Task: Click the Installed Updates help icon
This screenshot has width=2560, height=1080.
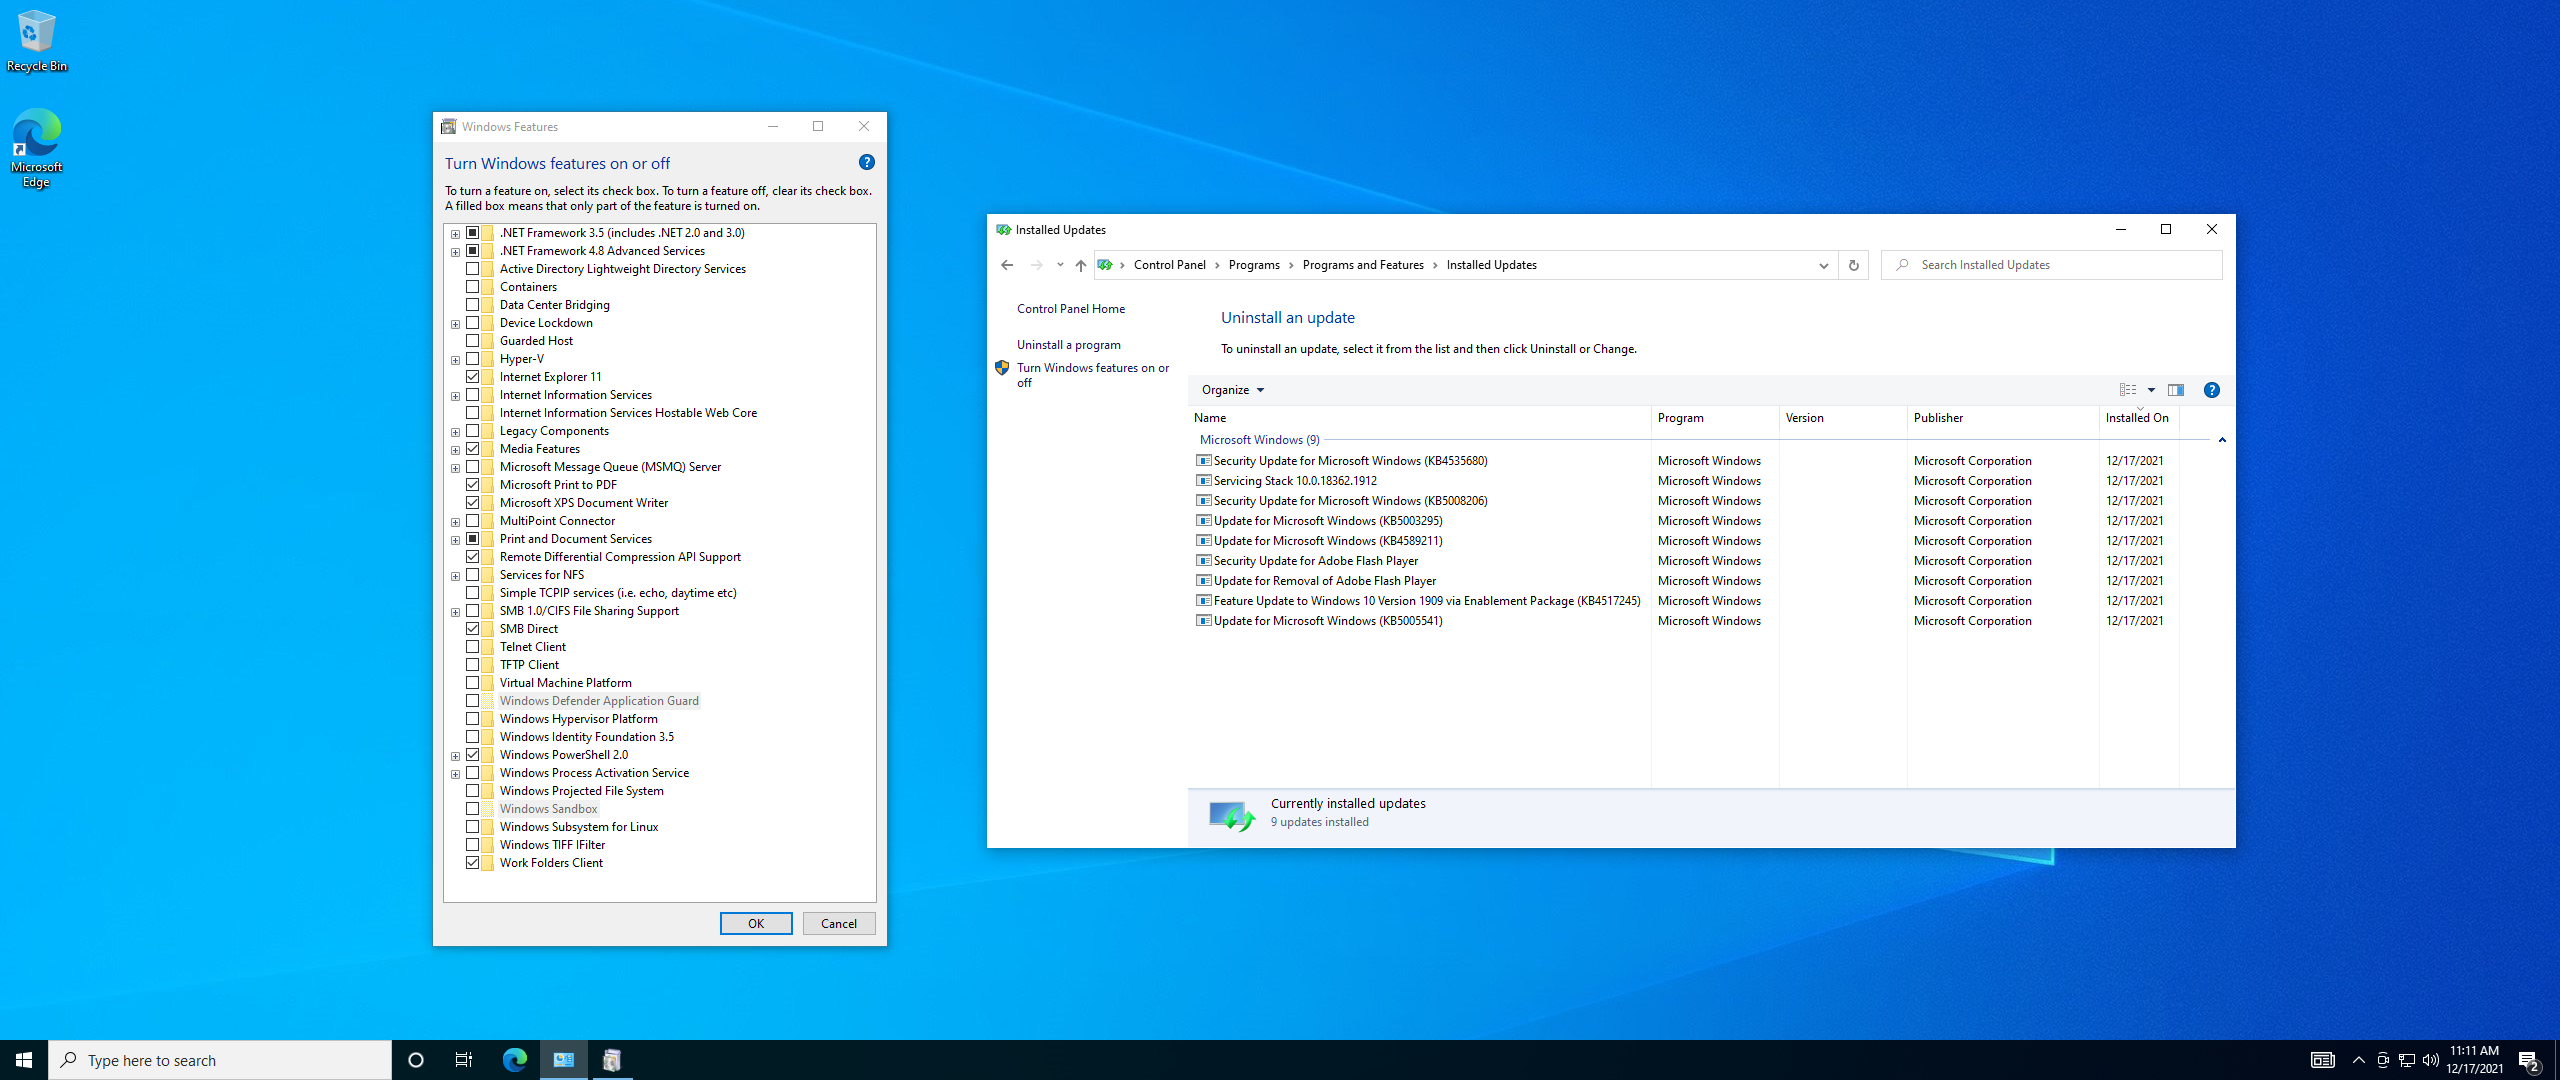Action: 2212,390
